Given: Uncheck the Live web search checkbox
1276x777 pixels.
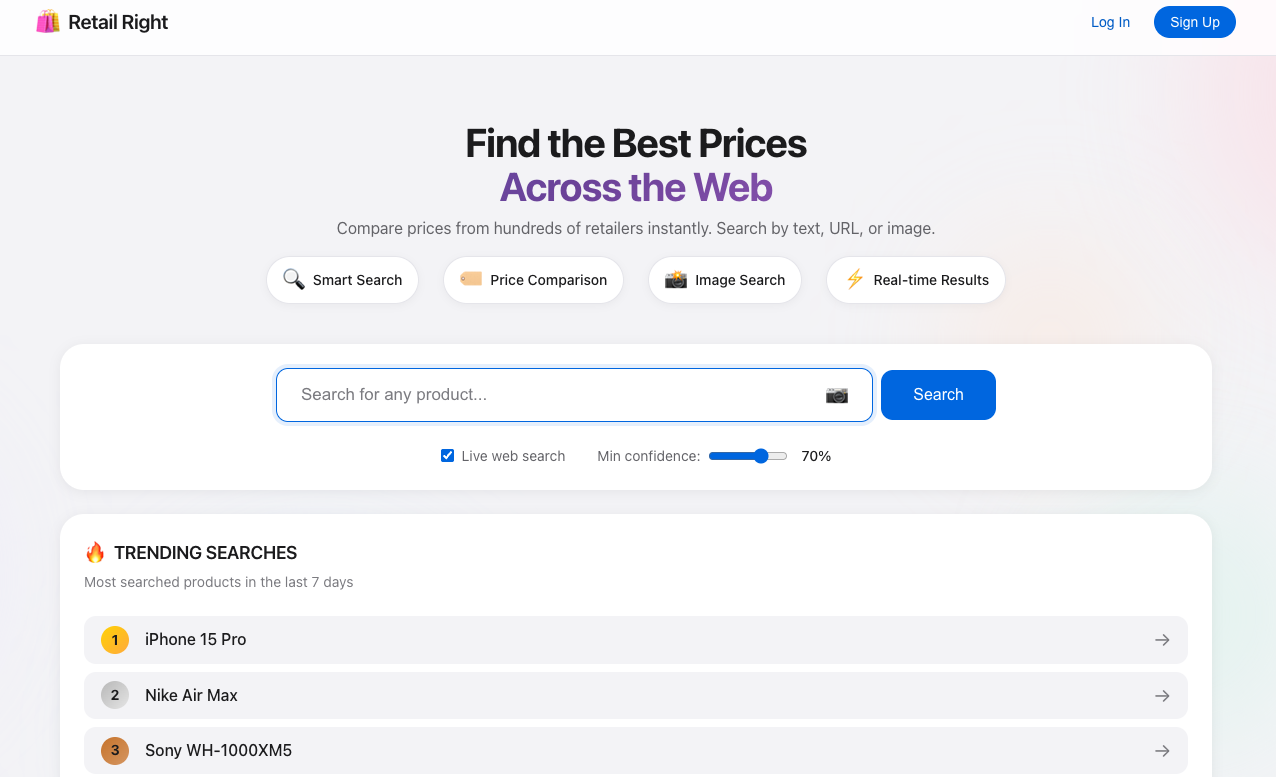Looking at the screenshot, I should coord(447,455).
